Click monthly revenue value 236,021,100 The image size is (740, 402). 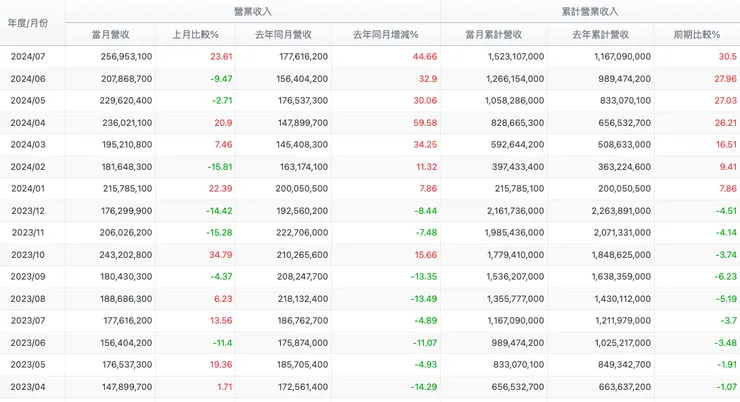pos(127,123)
